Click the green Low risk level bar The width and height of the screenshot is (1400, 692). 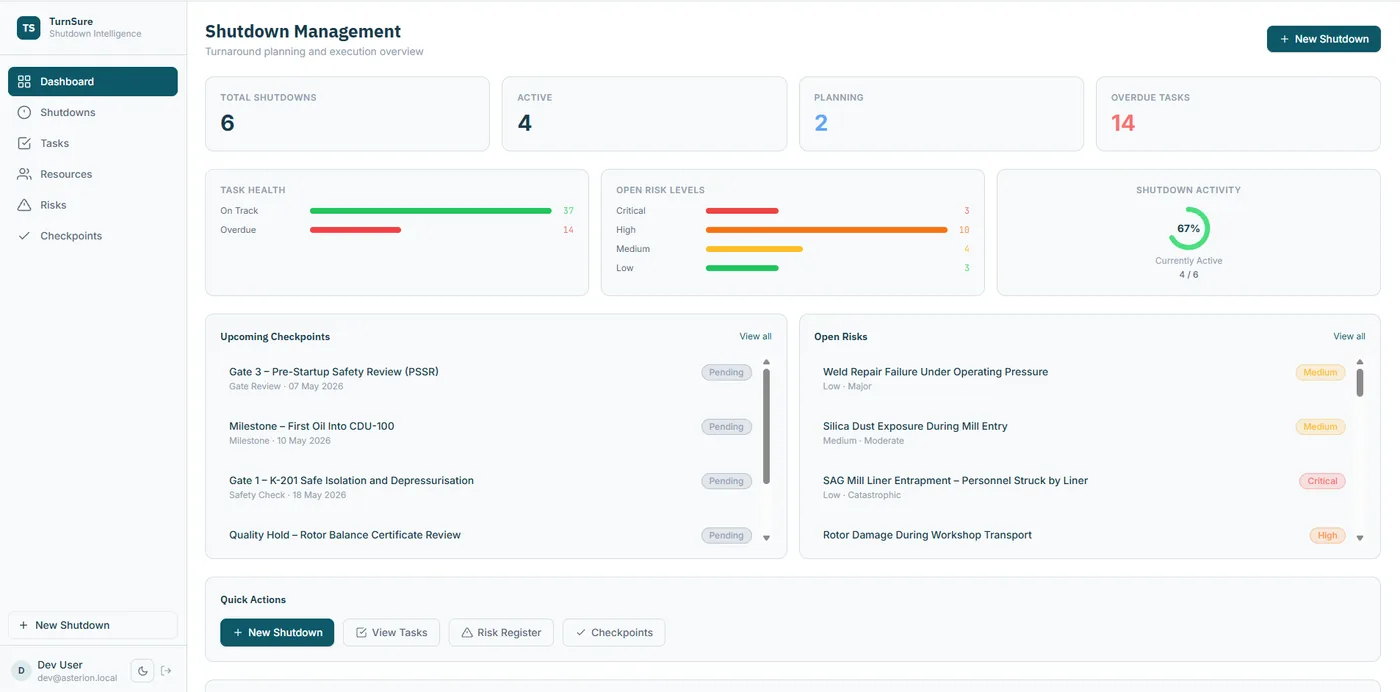tap(742, 268)
